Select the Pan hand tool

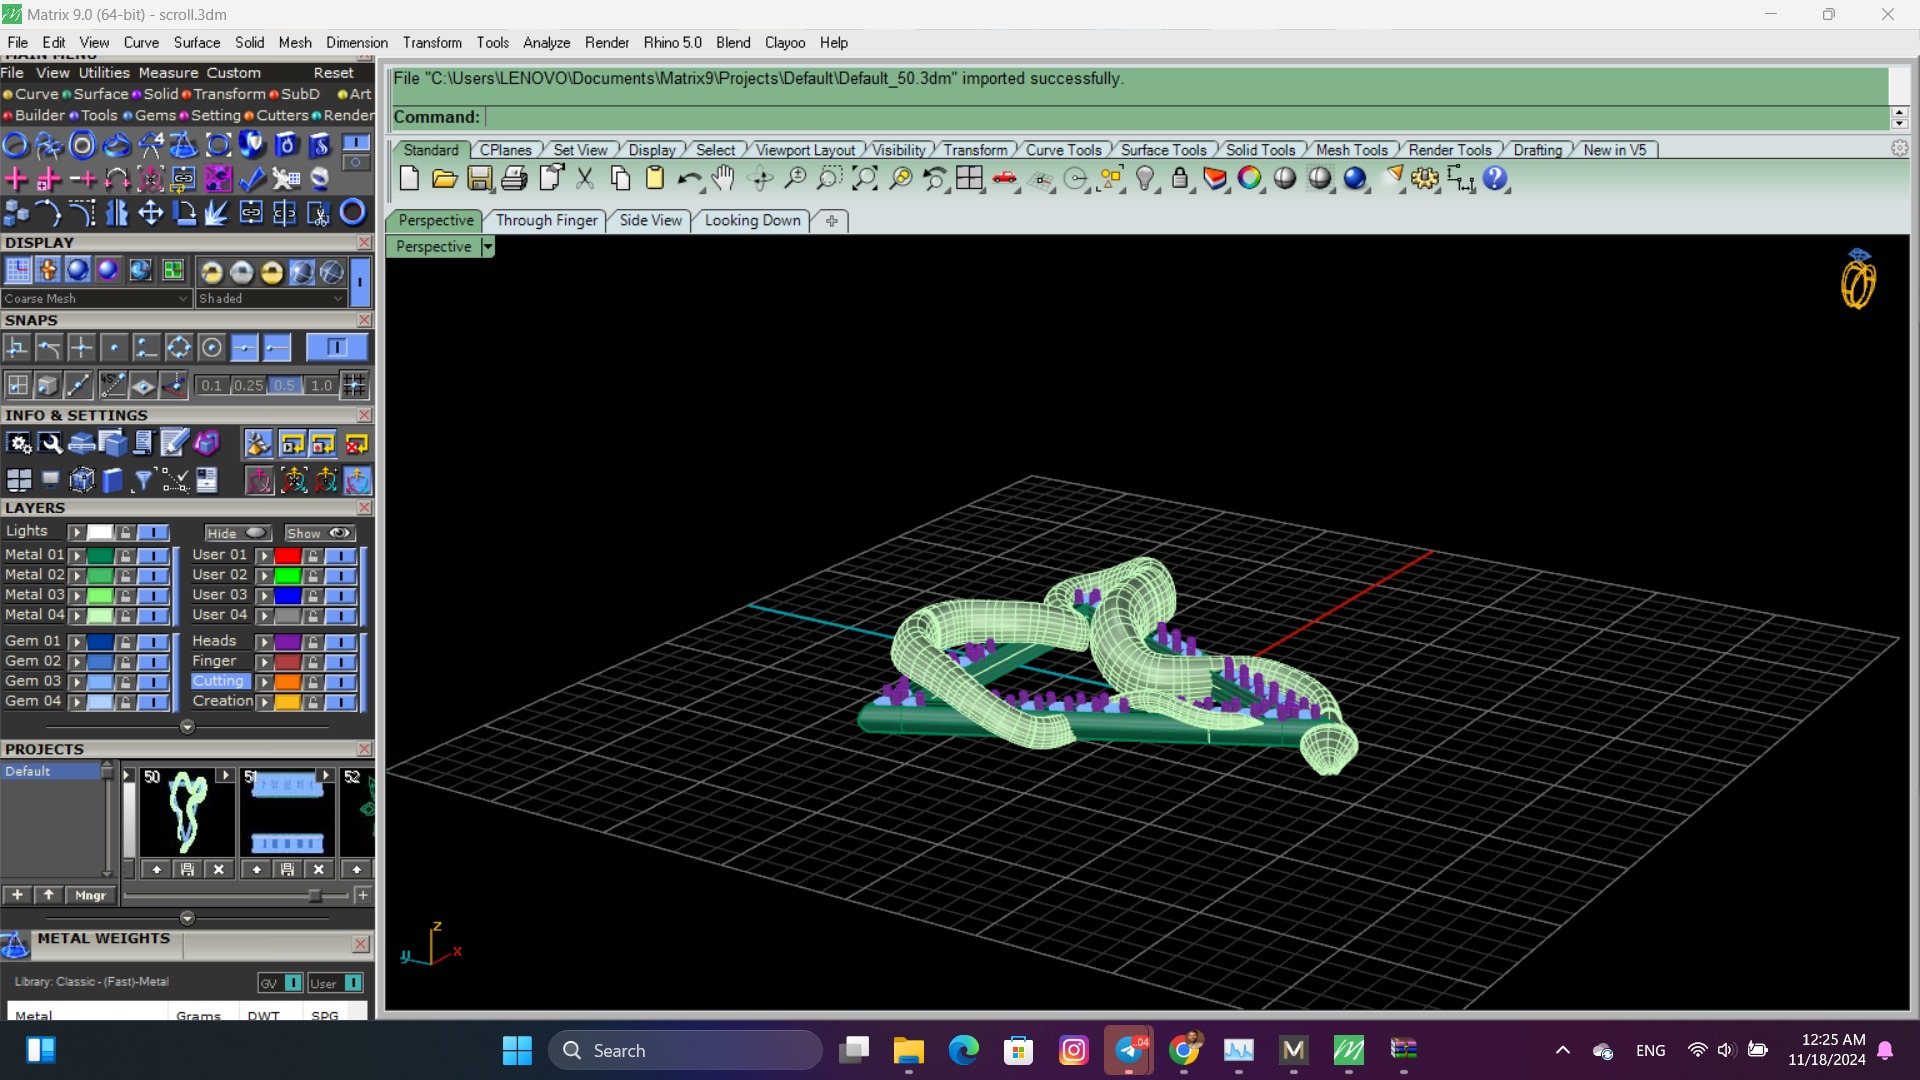[723, 178]
